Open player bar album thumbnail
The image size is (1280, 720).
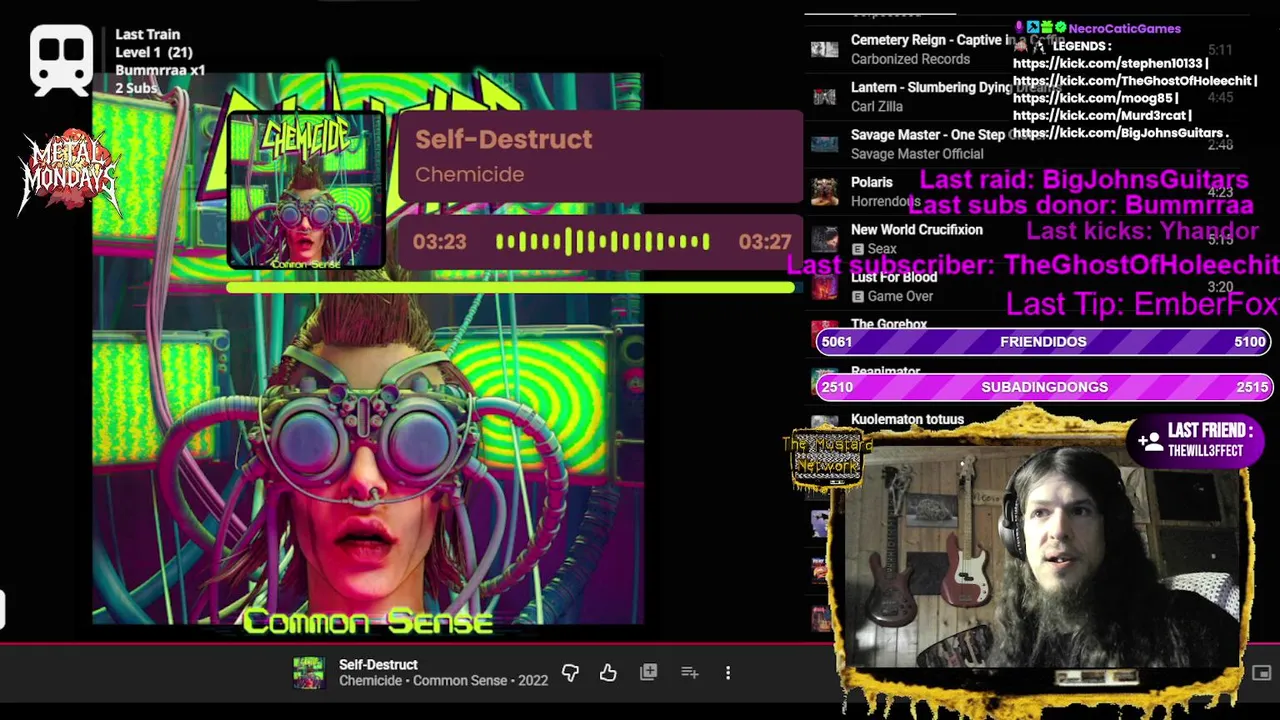(309, 672)
